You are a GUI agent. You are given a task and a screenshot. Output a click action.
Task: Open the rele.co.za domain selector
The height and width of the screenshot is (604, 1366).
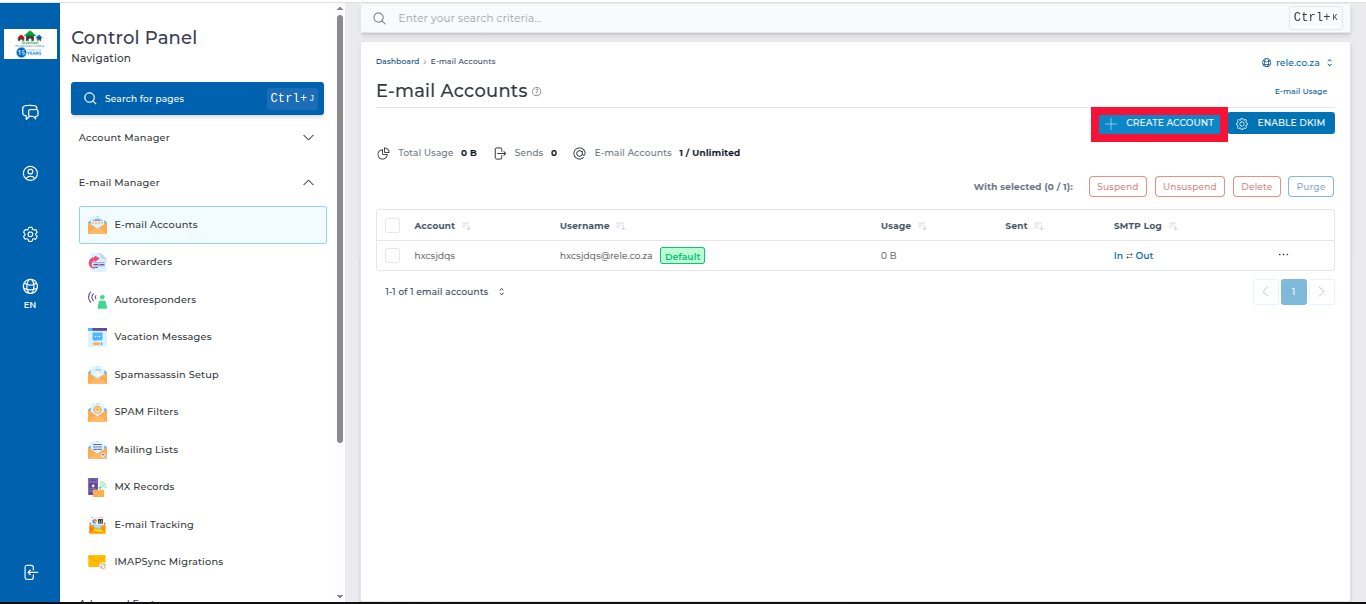(x=1297, y=63)
